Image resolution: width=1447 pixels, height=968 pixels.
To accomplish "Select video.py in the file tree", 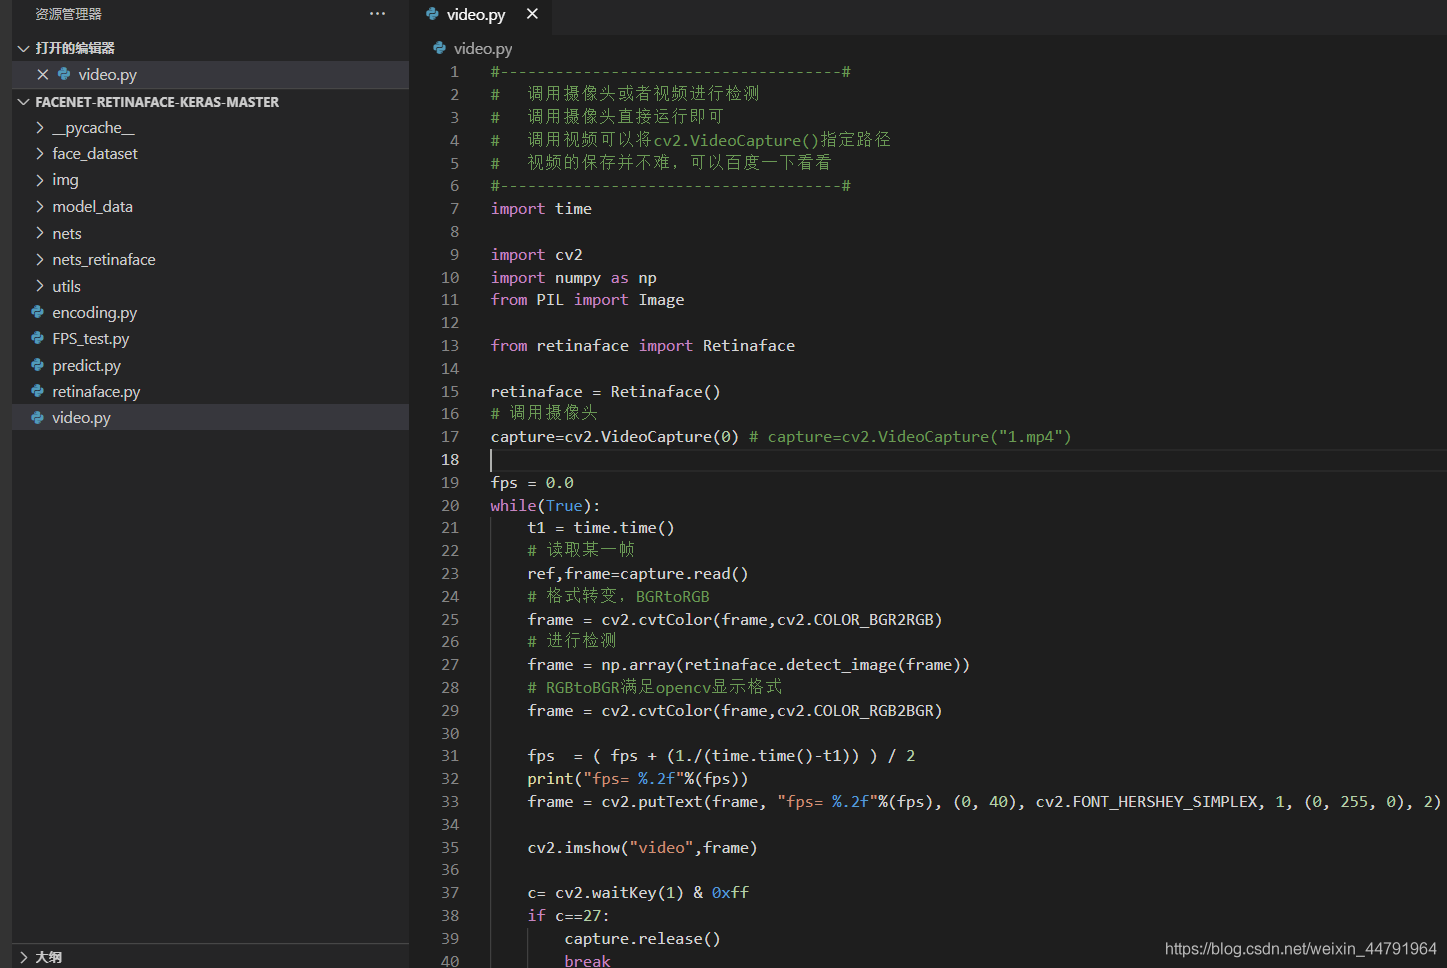I will click(x=210, y=417).
